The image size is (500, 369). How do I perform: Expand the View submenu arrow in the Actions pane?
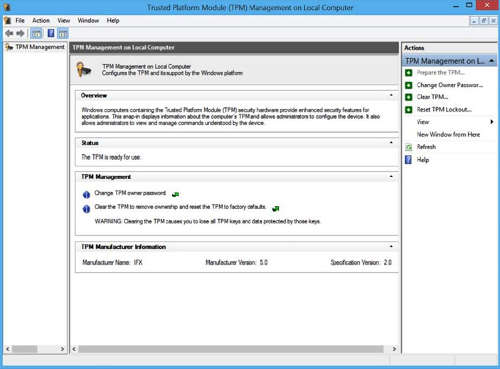pos(492,122)
